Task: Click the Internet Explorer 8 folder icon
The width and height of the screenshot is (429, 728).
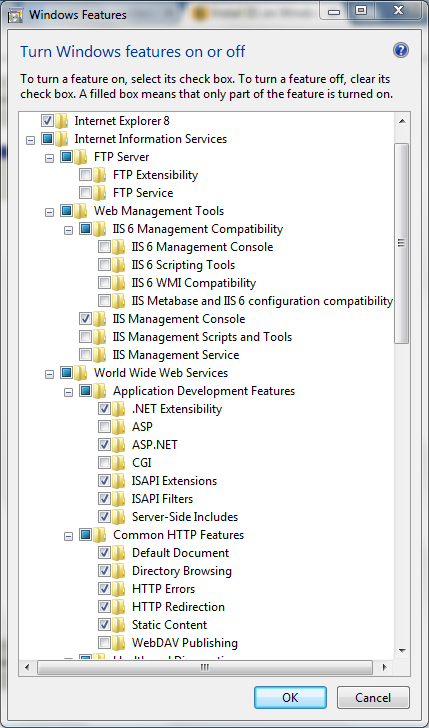Action: [62, 121]
